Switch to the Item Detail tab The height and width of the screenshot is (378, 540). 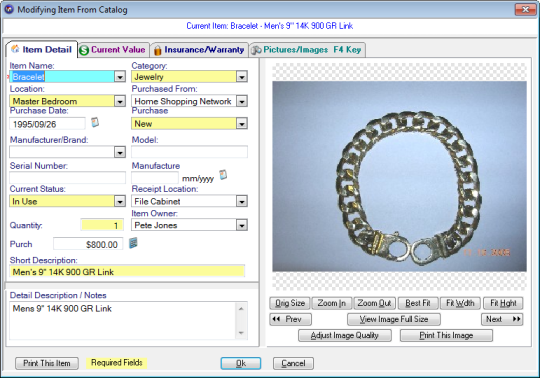tap(42, 50)
